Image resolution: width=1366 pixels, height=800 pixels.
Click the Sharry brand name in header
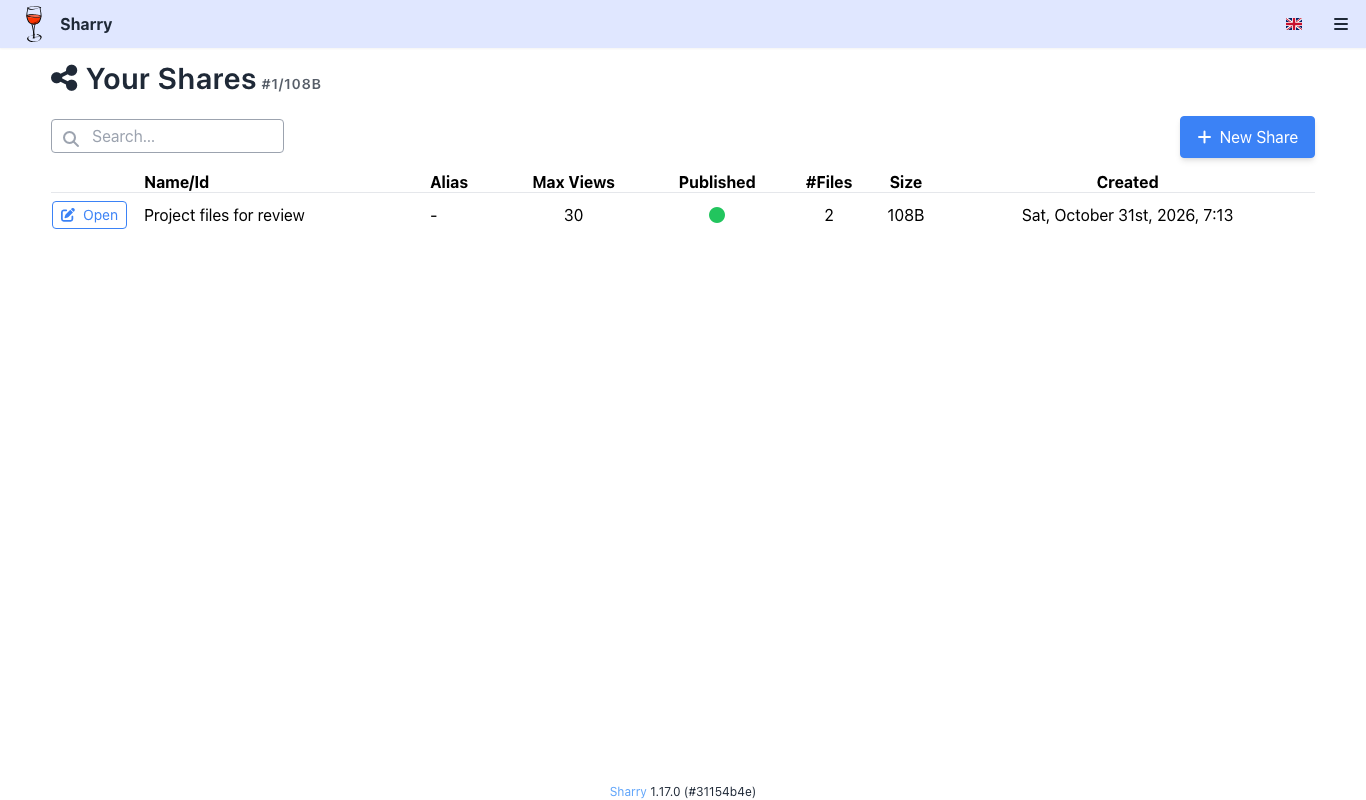click(x=86, y=24)
